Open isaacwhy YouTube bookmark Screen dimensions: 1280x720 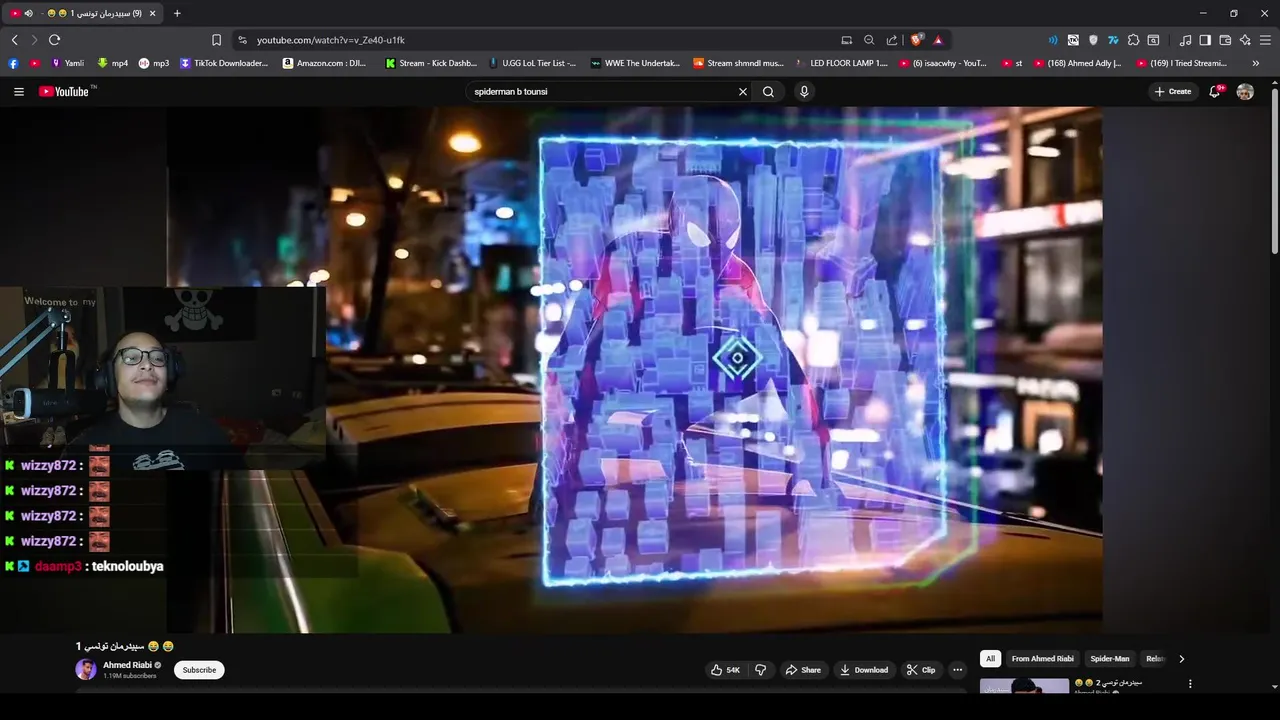pos(943,63)
